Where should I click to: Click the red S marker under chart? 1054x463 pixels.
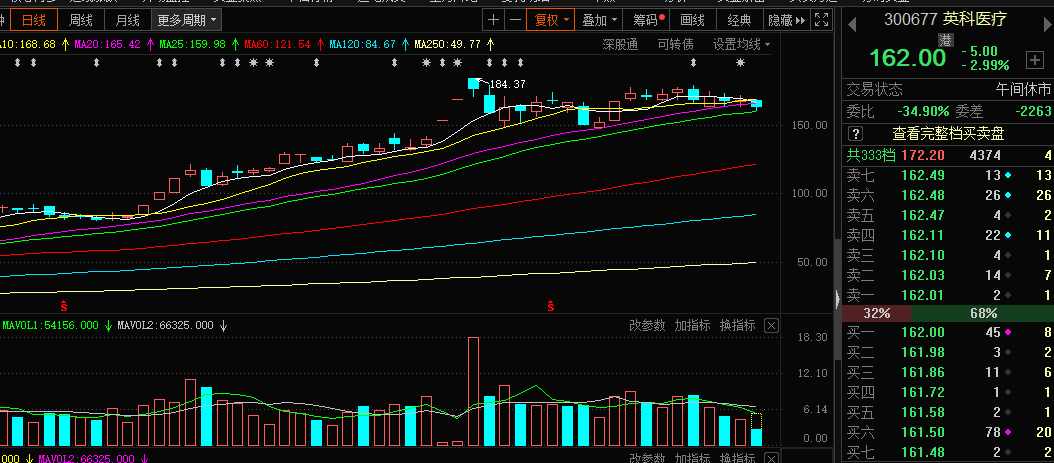click(x=65, y=303)
